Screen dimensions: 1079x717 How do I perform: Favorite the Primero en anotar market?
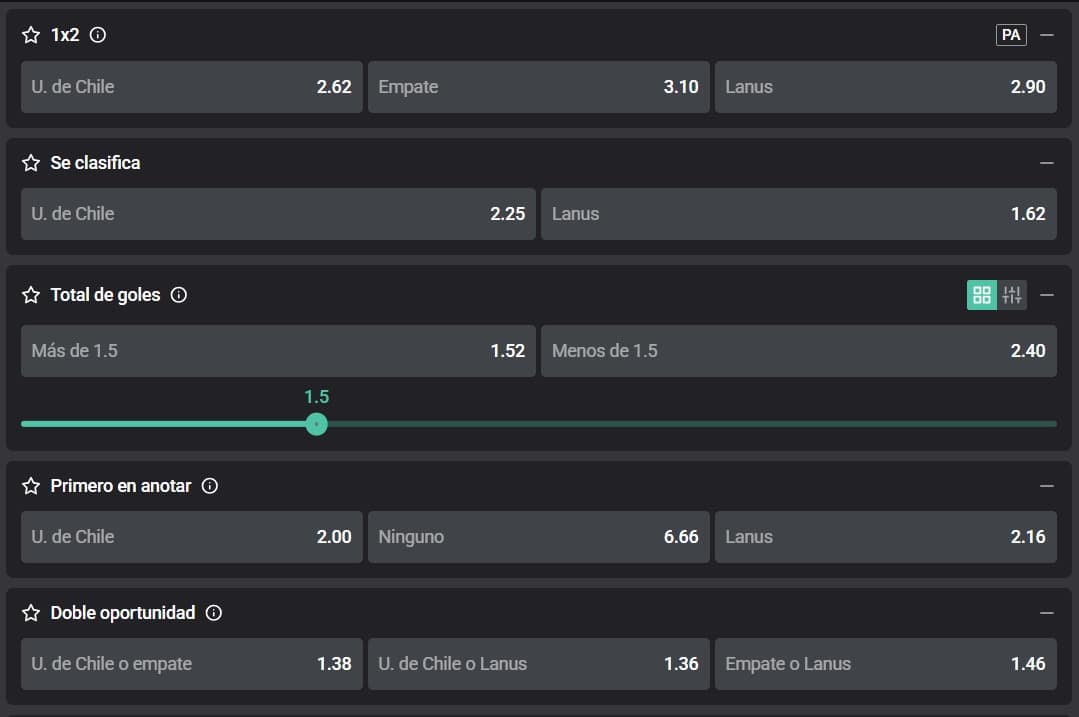pos(31,486)
